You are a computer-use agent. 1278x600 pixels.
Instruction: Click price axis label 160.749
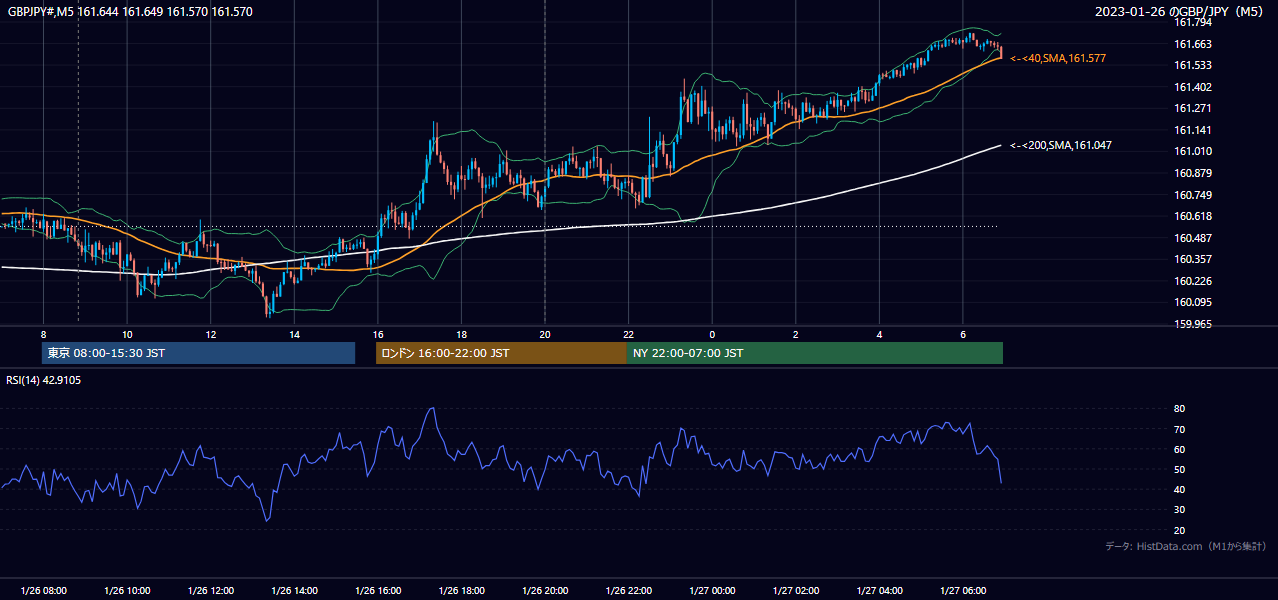(x=1192, y=195)
